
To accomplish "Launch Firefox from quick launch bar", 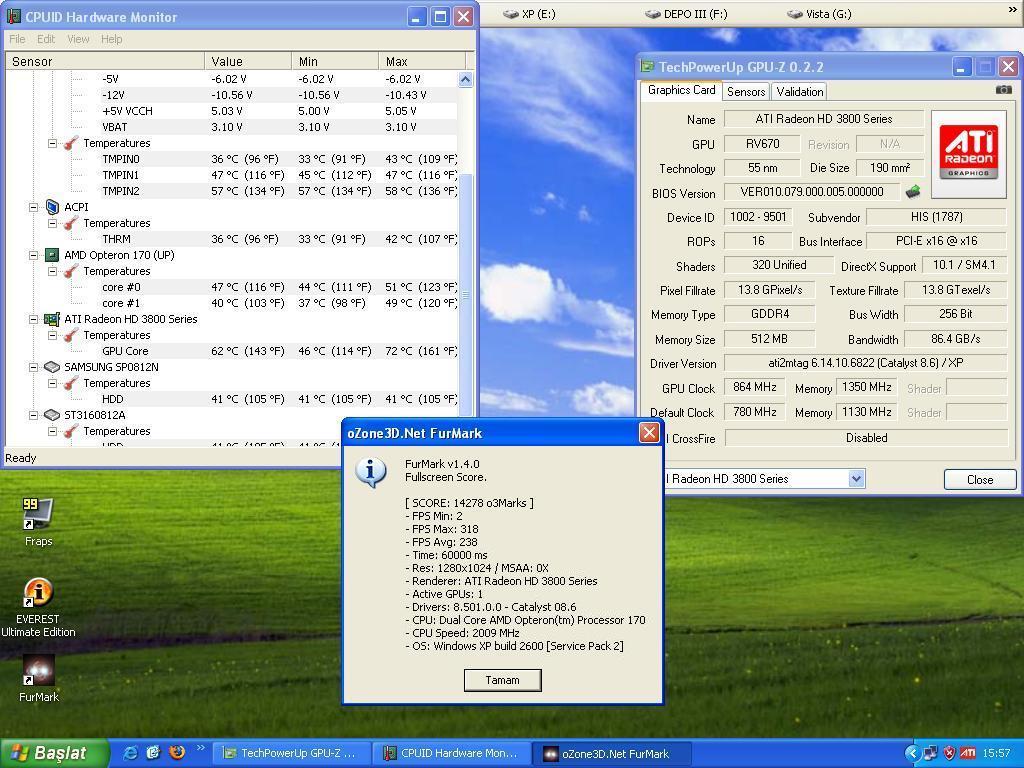I will pyautogui.click(x=176, y=753).
